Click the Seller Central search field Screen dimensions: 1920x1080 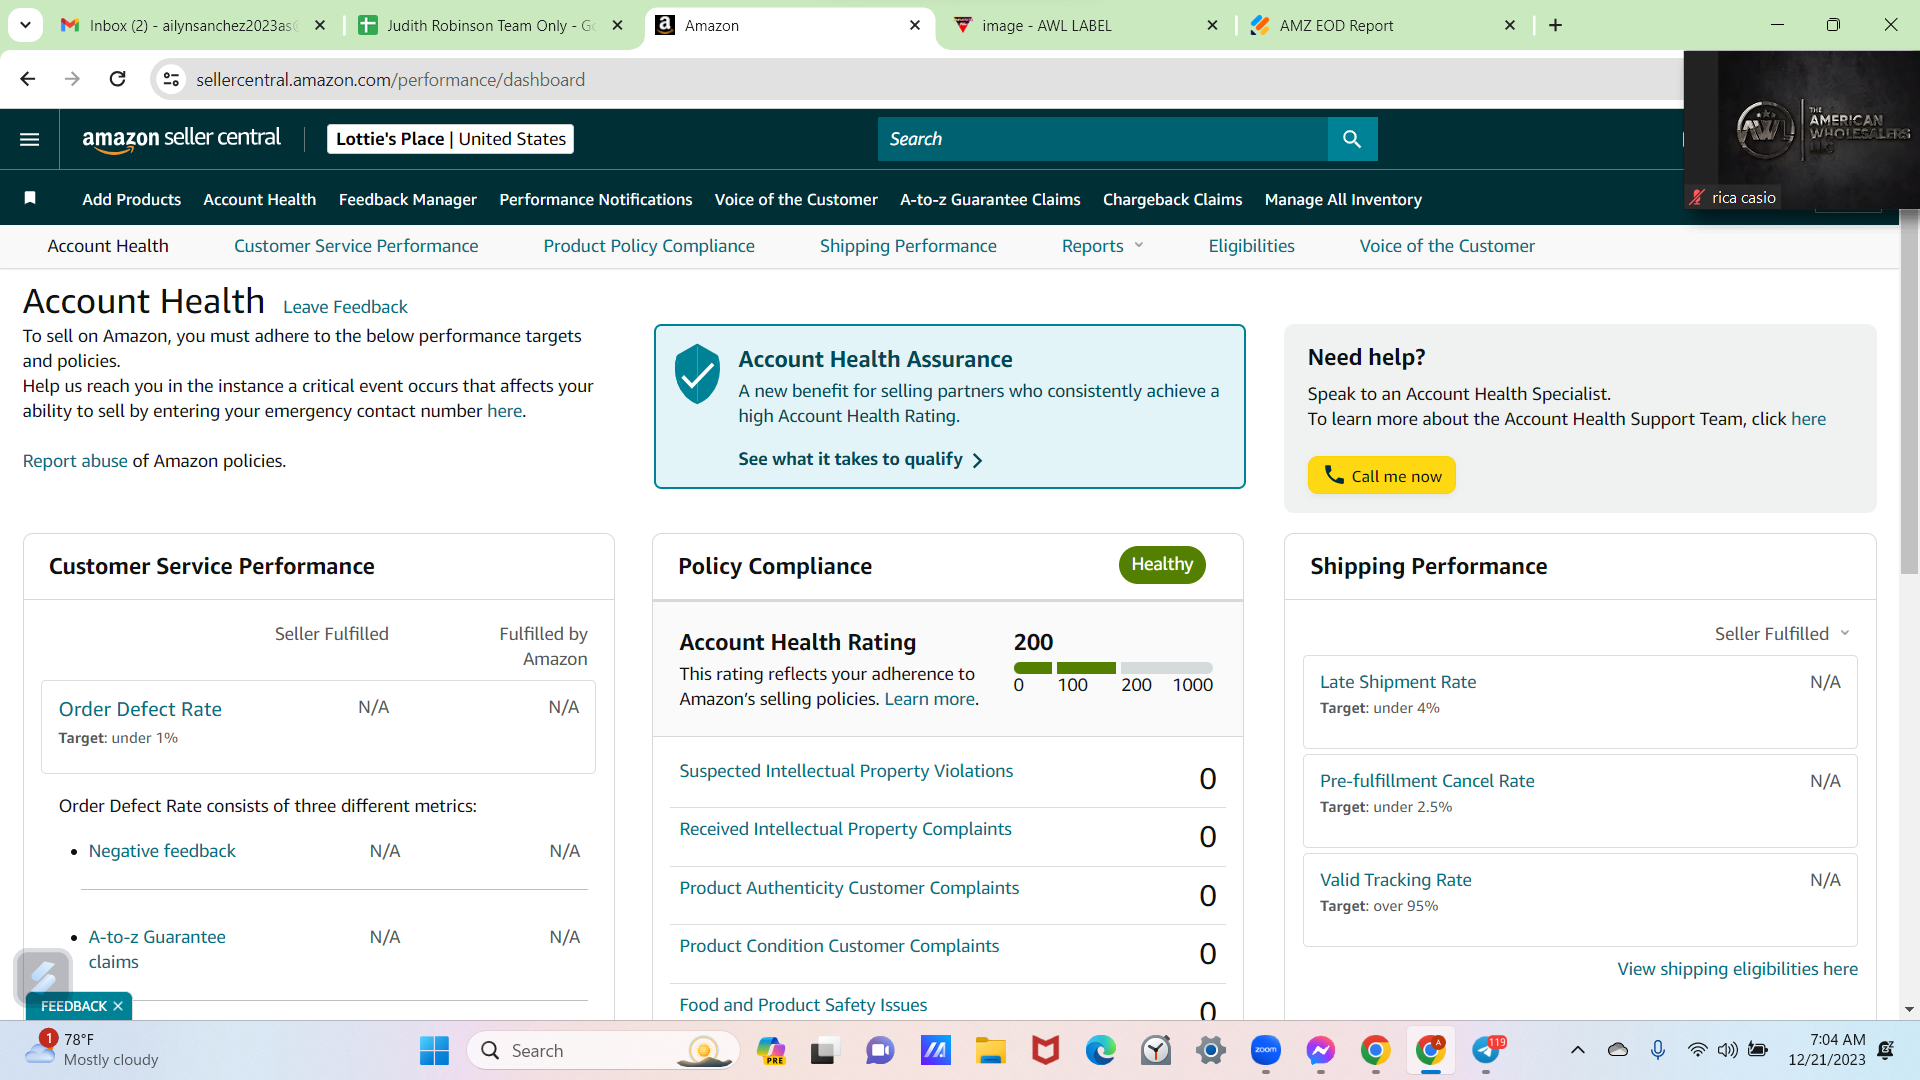(x=1103, y=139)
